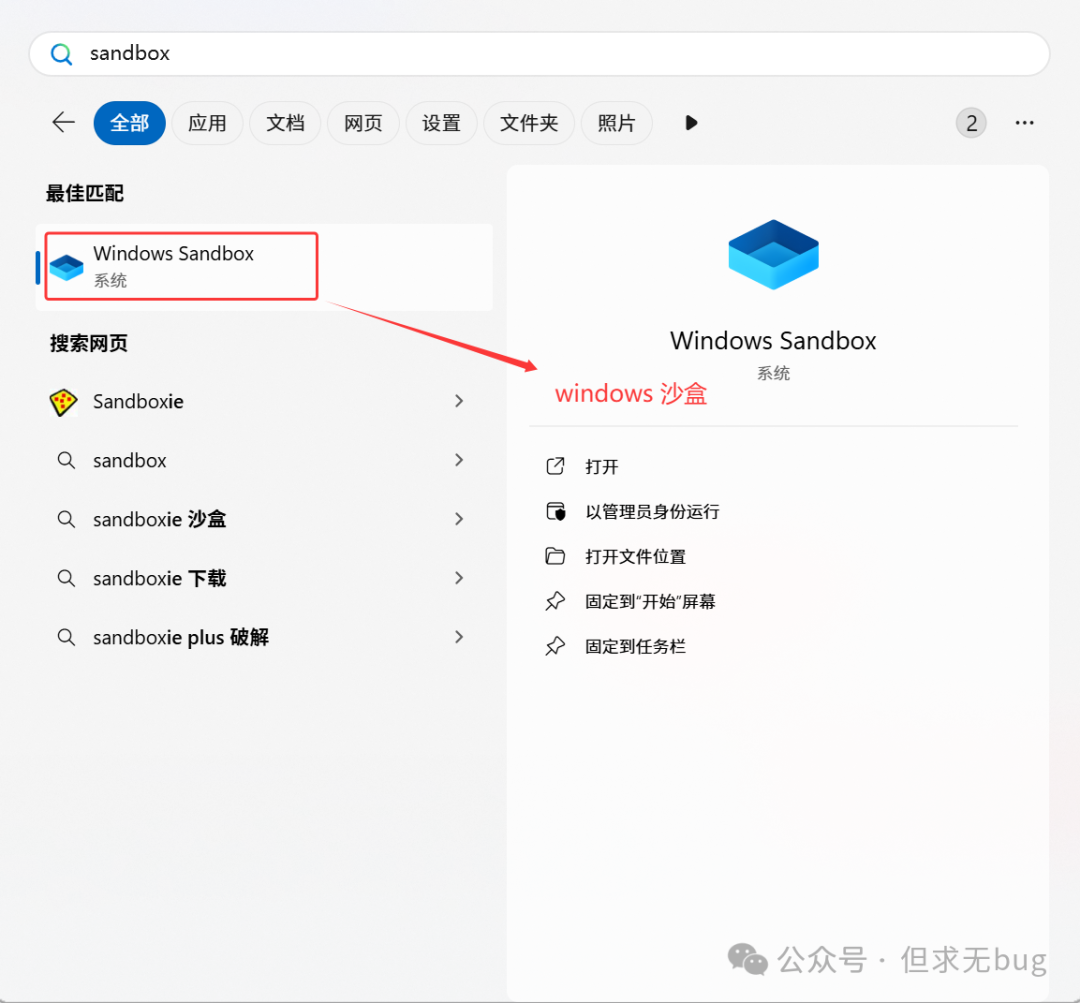Select the 文档 filter tab
Screen dimensions: 1080x1003
click(x=285, y=123)
